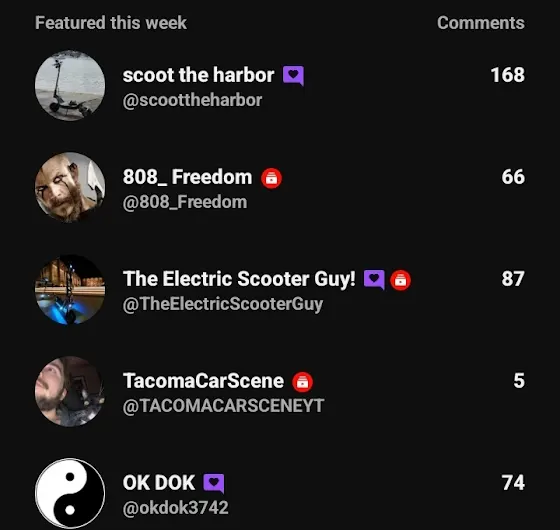Select the TacomaCarScene channel name

point(203,381)
